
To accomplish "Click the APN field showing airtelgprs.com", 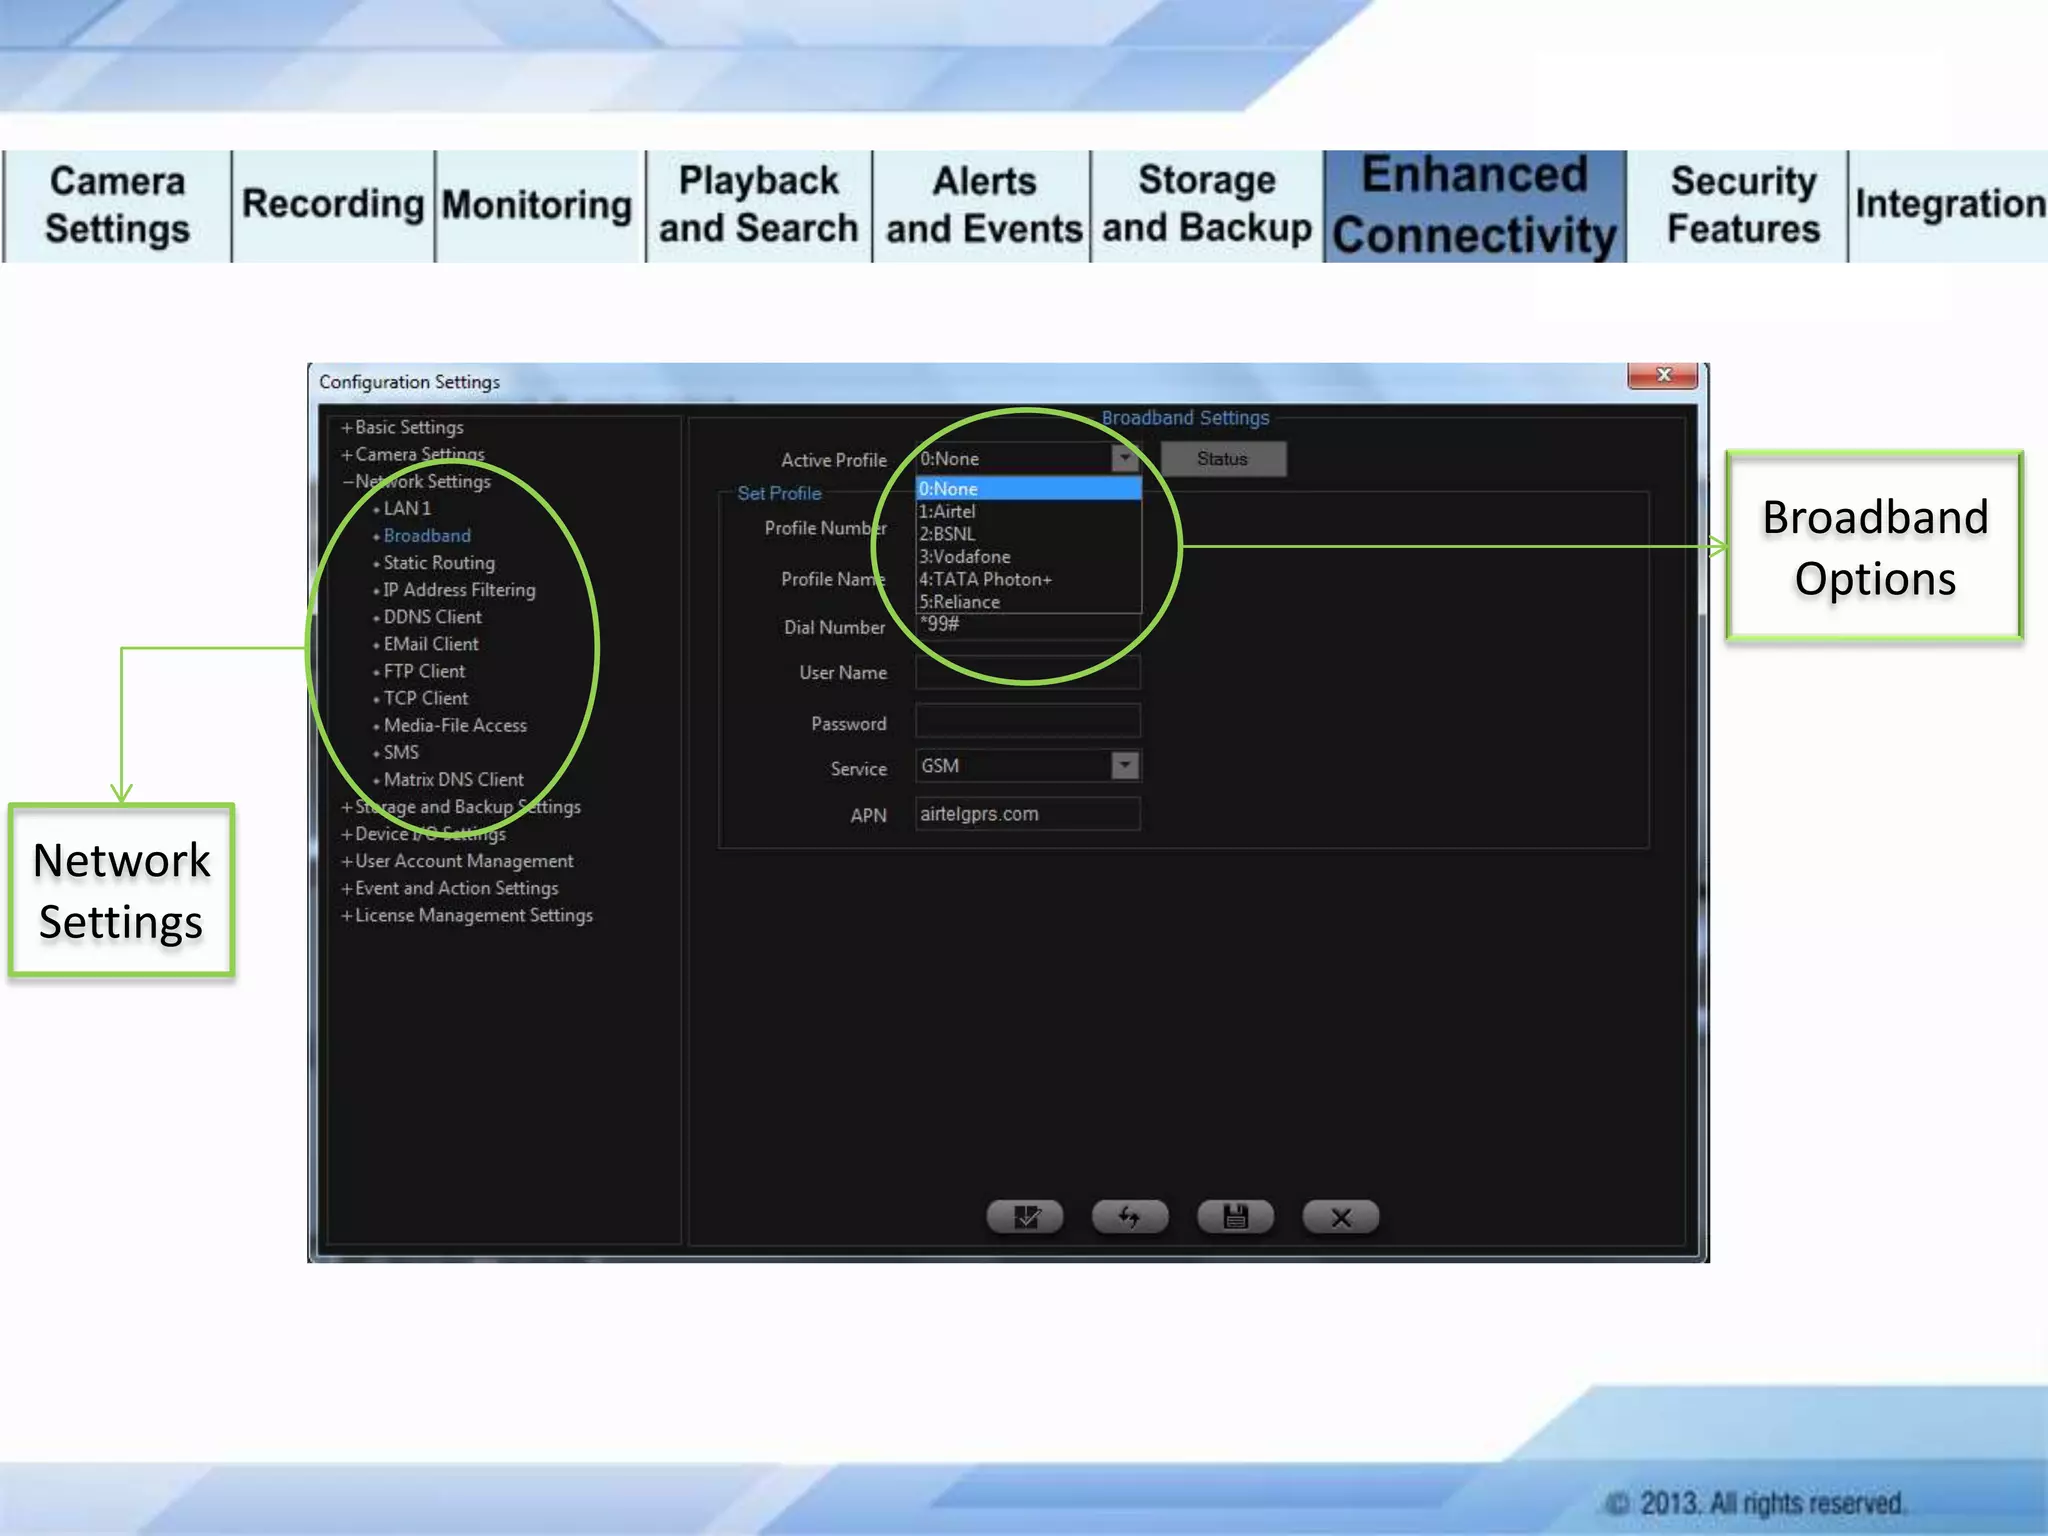I will tap(1028, 814).
